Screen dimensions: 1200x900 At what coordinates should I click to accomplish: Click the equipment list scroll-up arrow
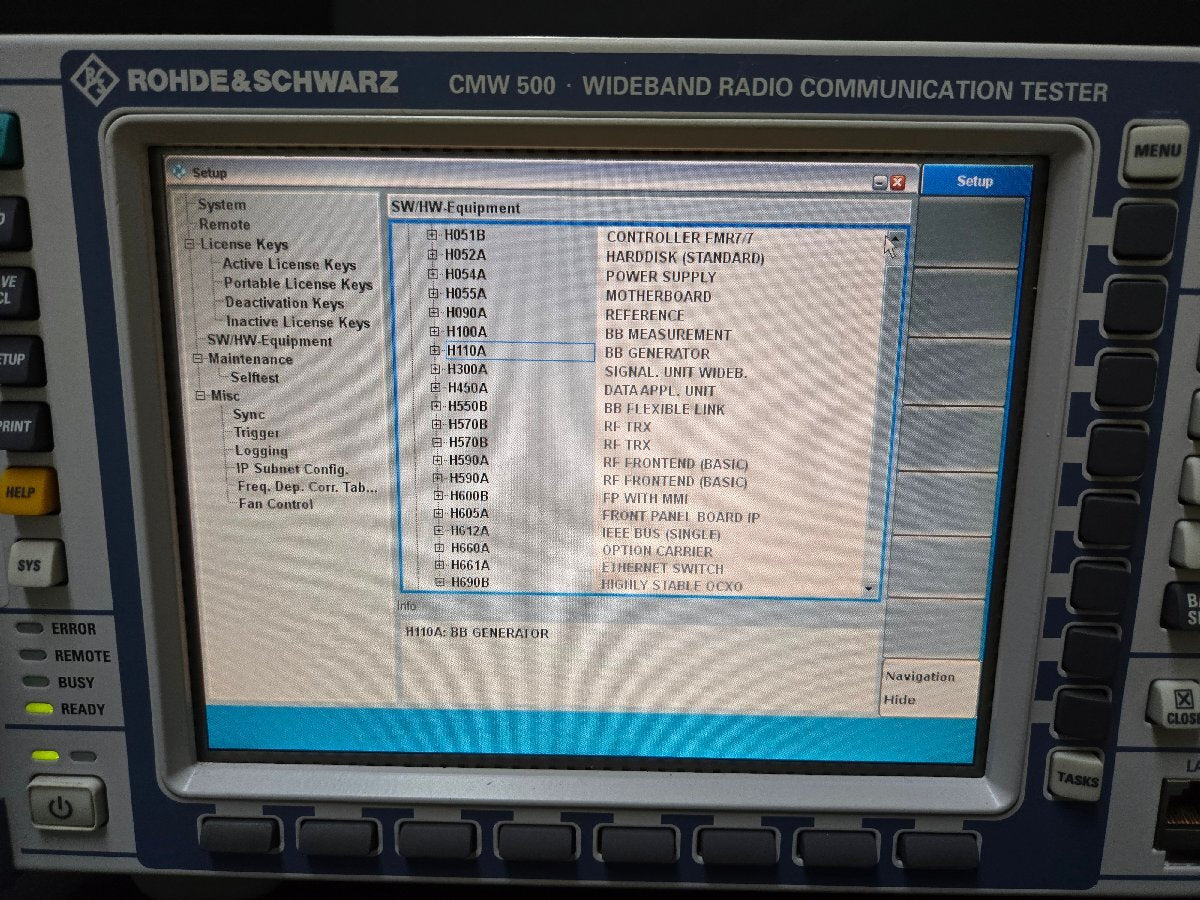pos(893,240)
